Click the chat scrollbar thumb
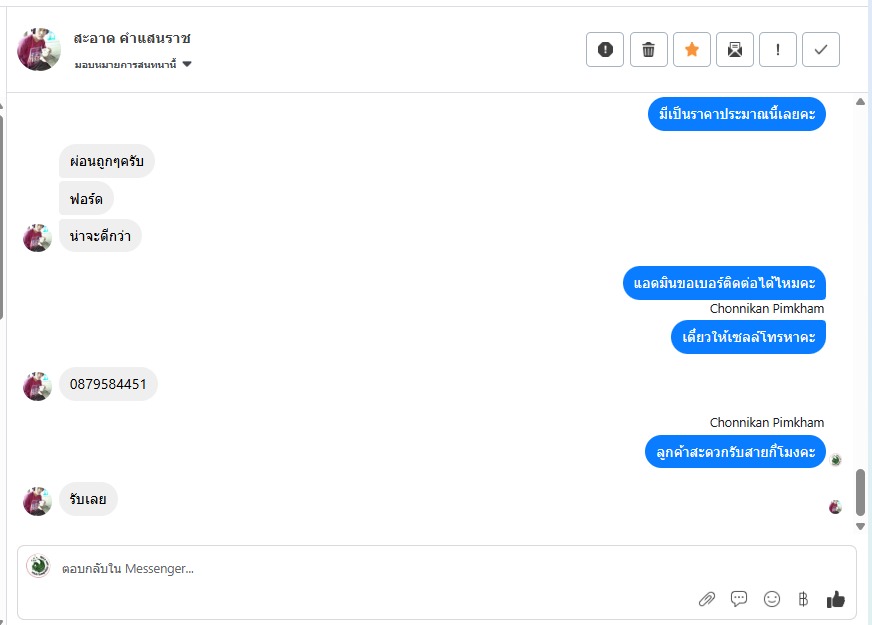Image resolution: width=872 pixels, height=625 pixels. tap(860, 492)
